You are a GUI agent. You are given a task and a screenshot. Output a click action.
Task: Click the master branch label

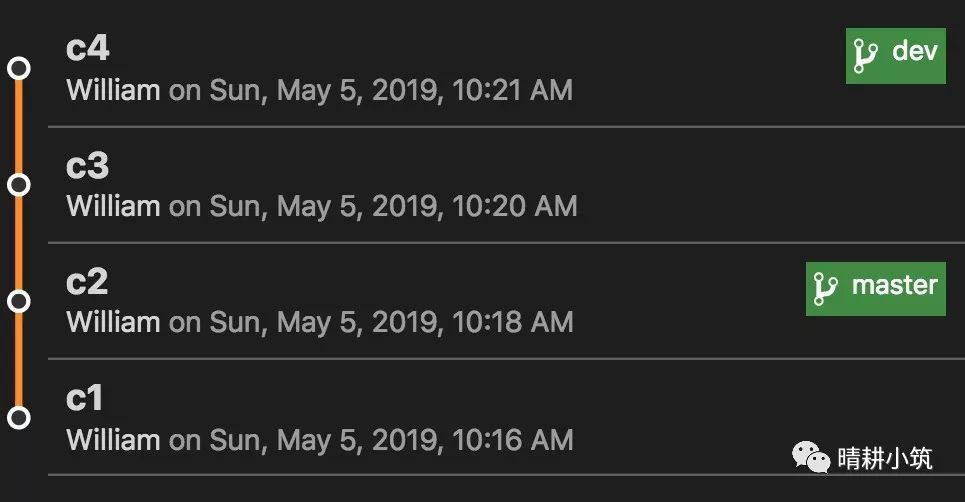894,286
